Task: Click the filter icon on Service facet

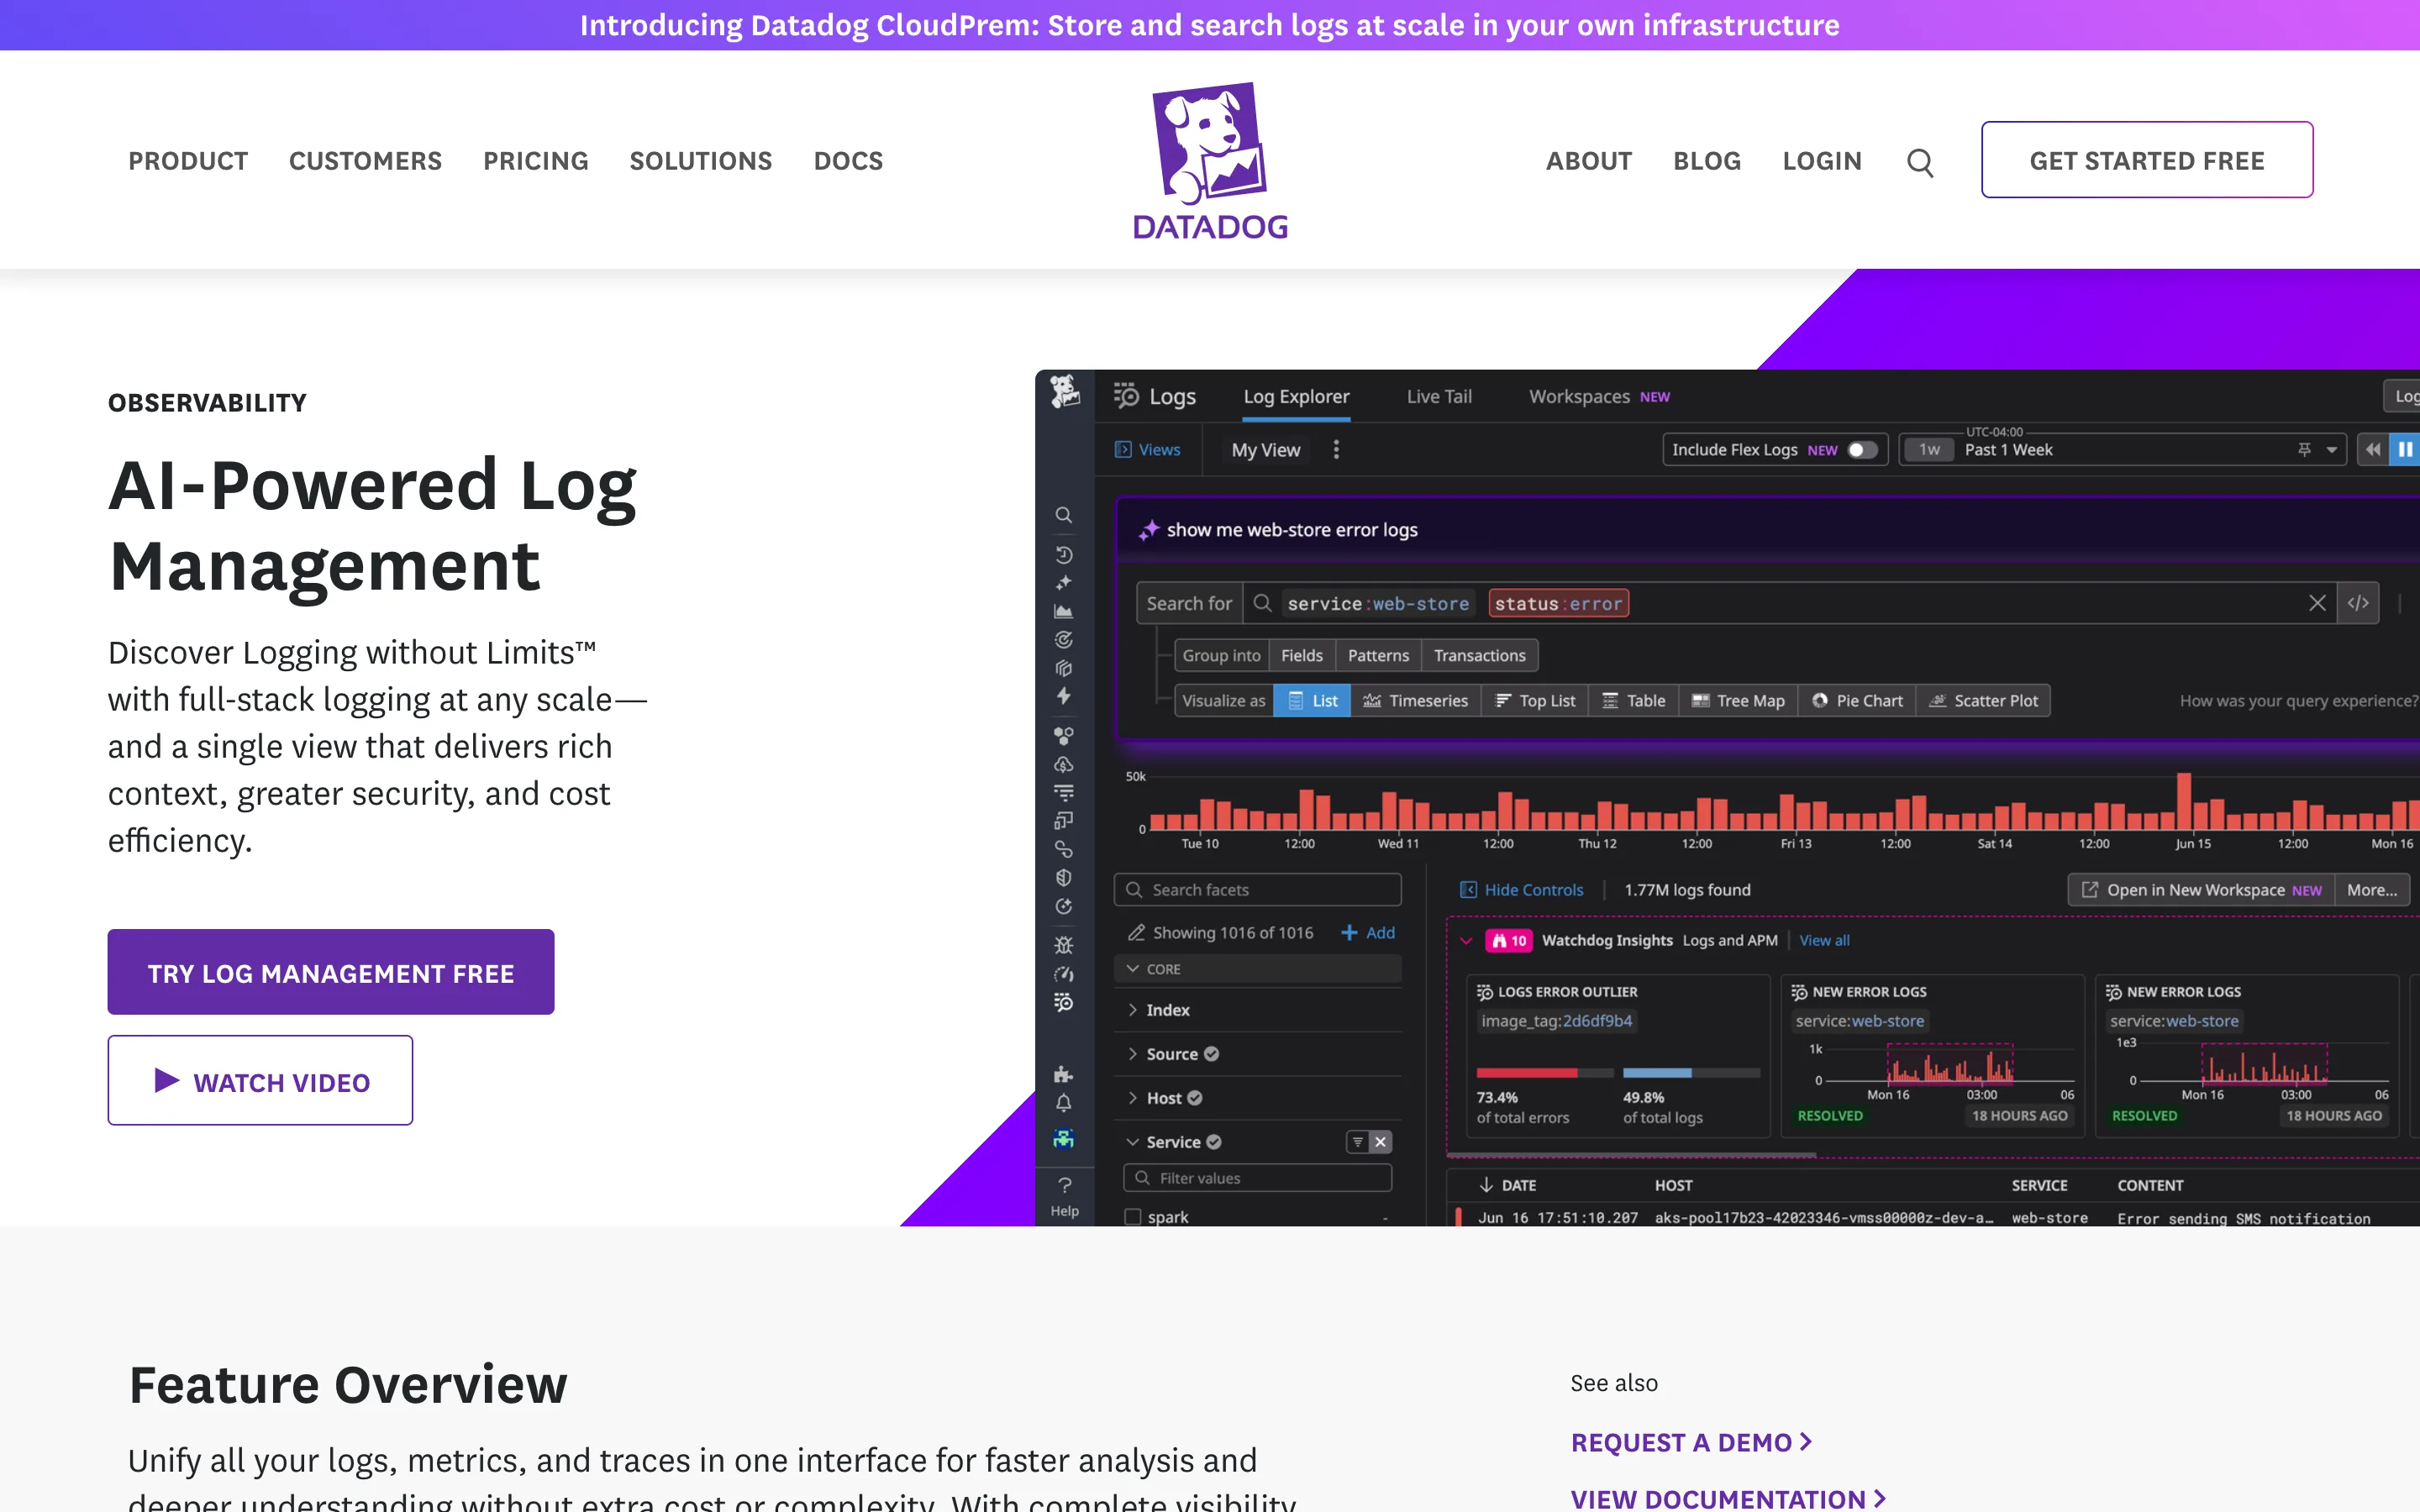Action: (x=1357, y=1142)
